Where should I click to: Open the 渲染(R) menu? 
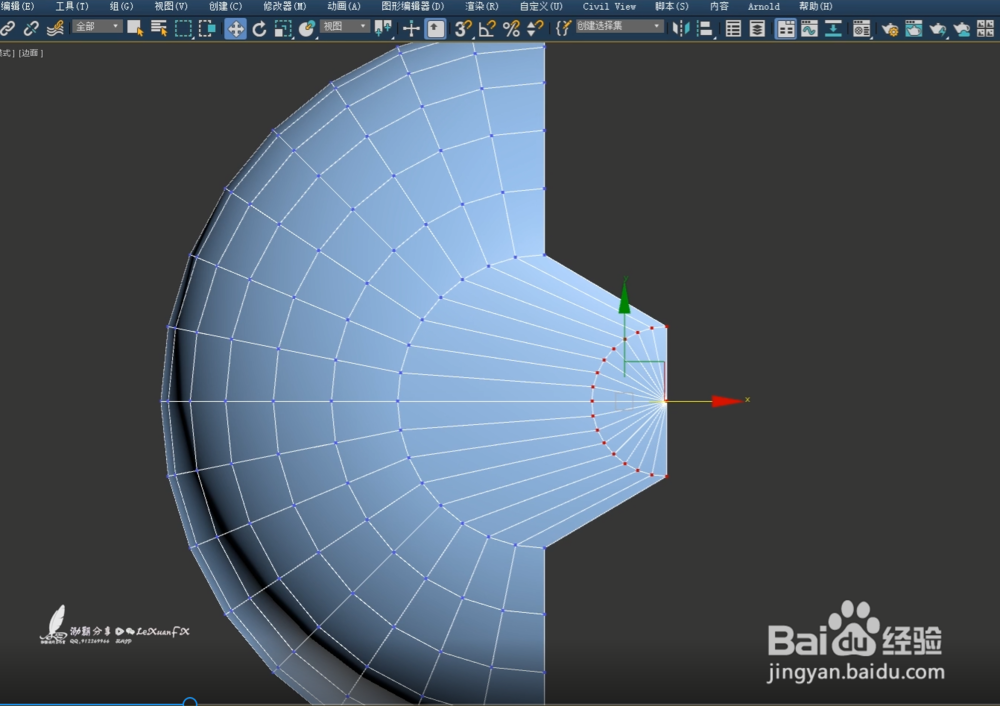click(x=482, y=6)
